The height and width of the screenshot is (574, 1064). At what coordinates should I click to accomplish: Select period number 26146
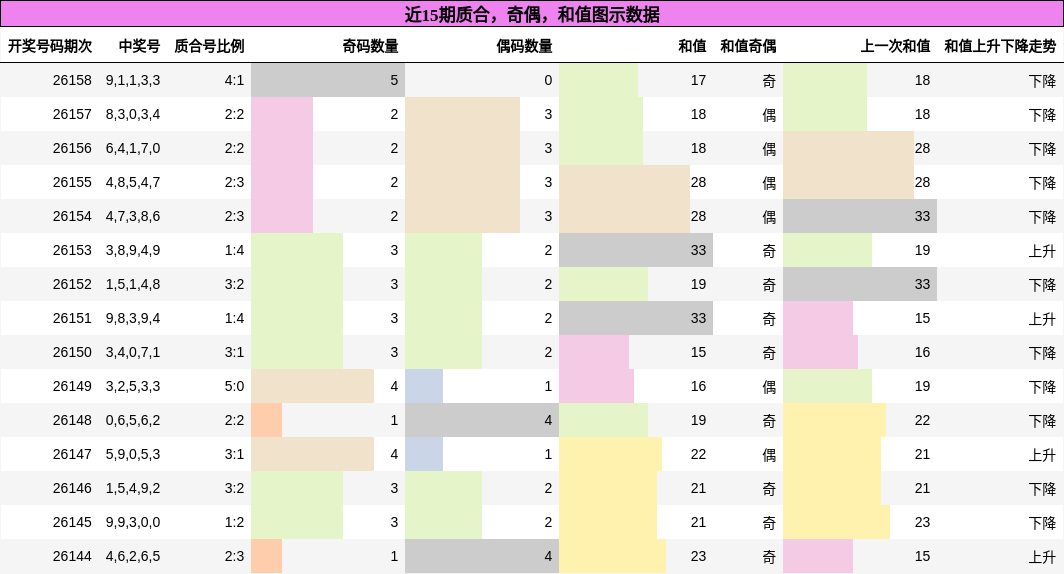[x=72, y=488]
